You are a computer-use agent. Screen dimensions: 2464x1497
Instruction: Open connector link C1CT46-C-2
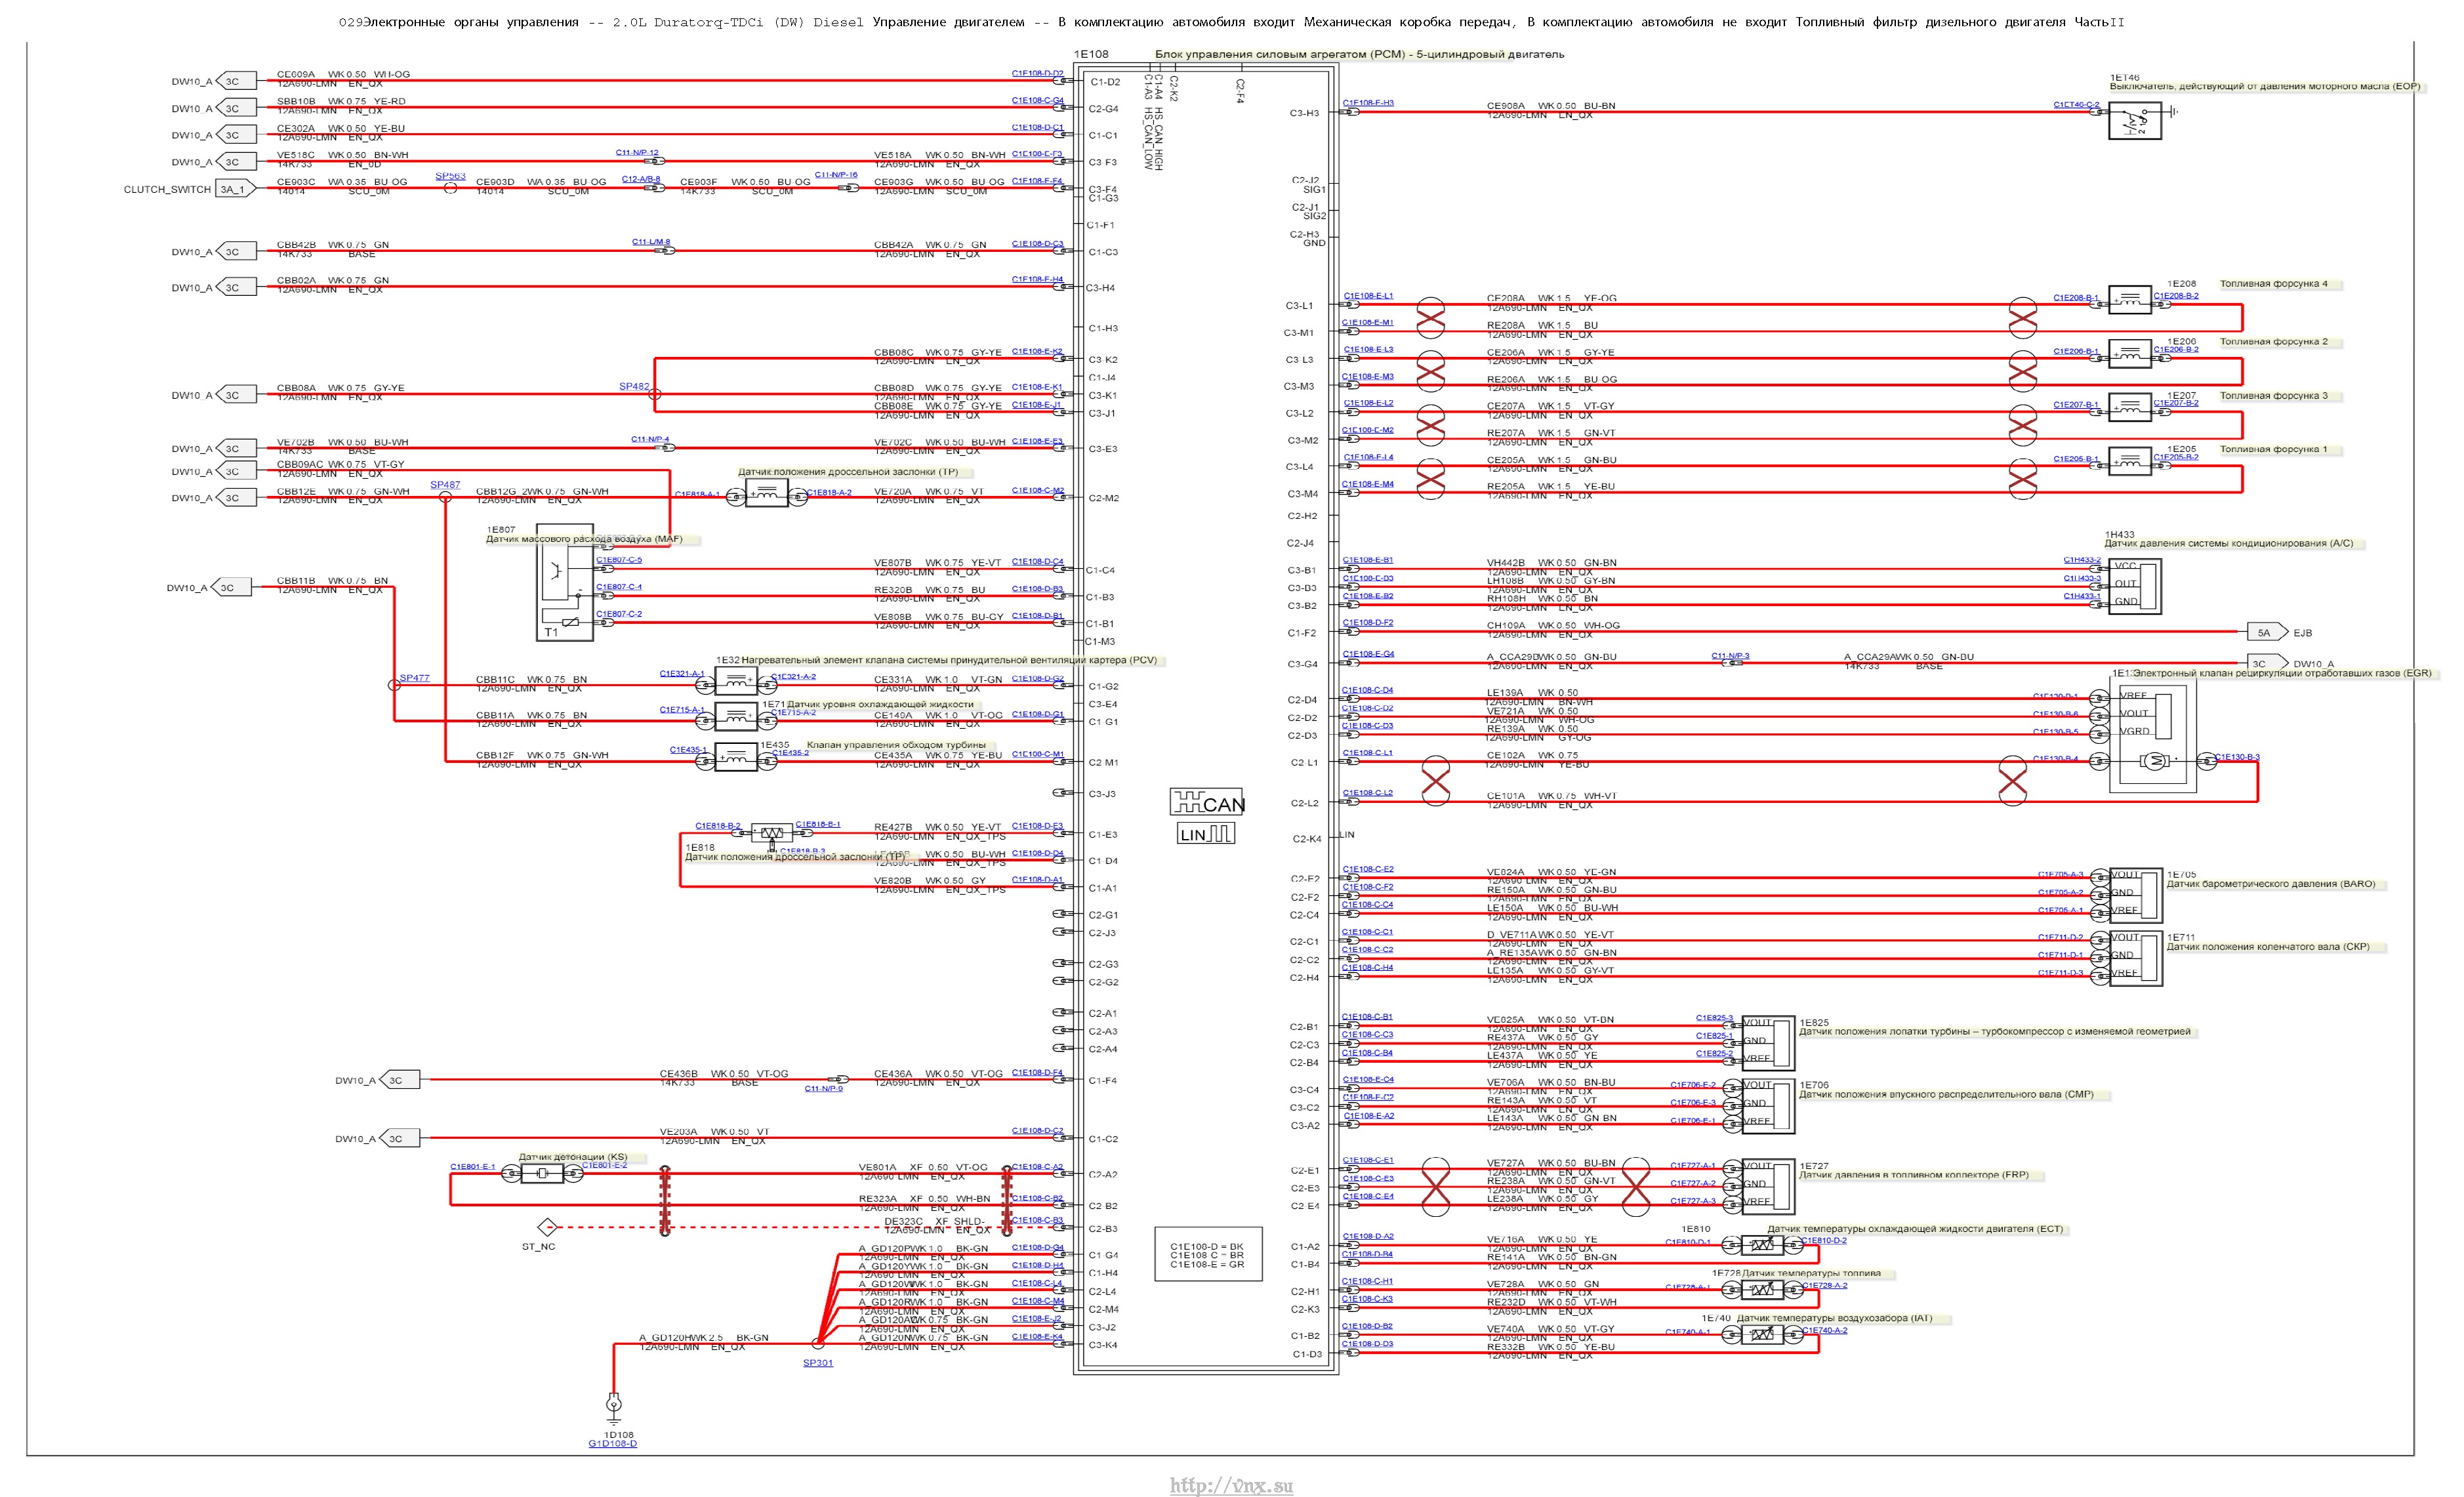tap(2076, 104)
